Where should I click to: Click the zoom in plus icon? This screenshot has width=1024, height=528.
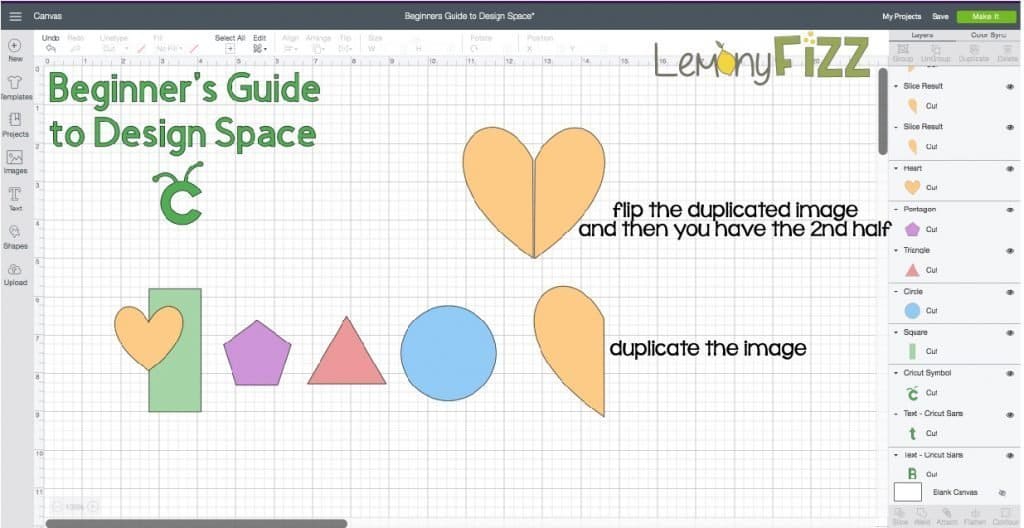tap(93, 506)
